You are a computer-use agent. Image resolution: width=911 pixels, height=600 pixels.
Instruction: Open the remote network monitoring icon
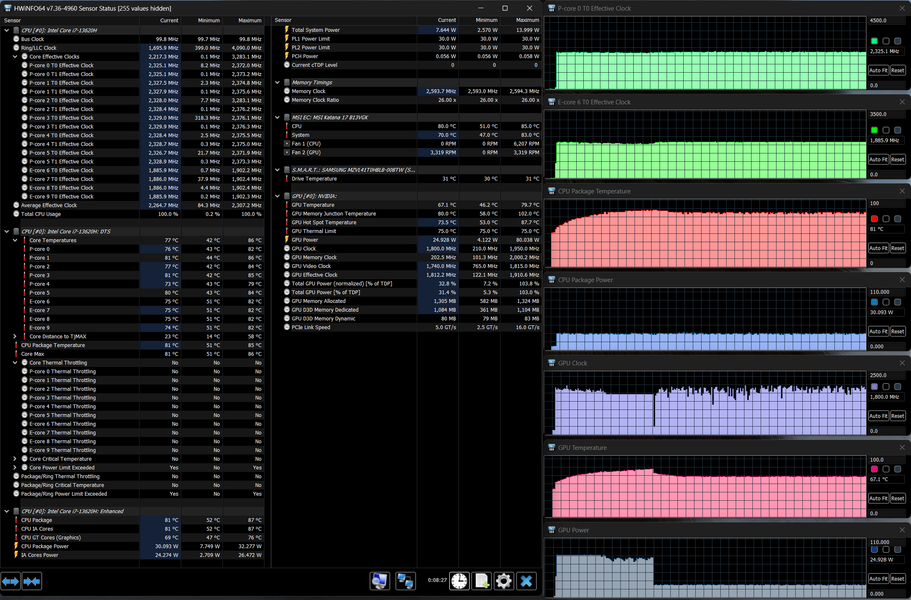click(x=405, y=581)
